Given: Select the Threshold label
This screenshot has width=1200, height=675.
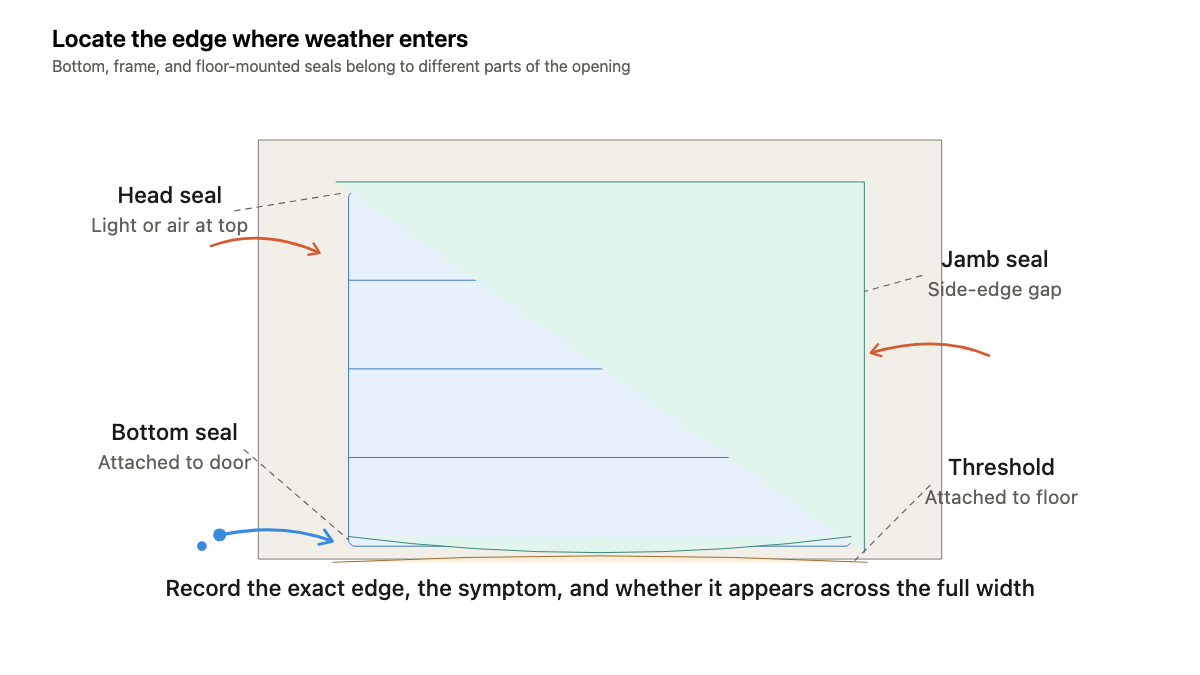Looking at the screenshot, I should (x=1001, y=467).
